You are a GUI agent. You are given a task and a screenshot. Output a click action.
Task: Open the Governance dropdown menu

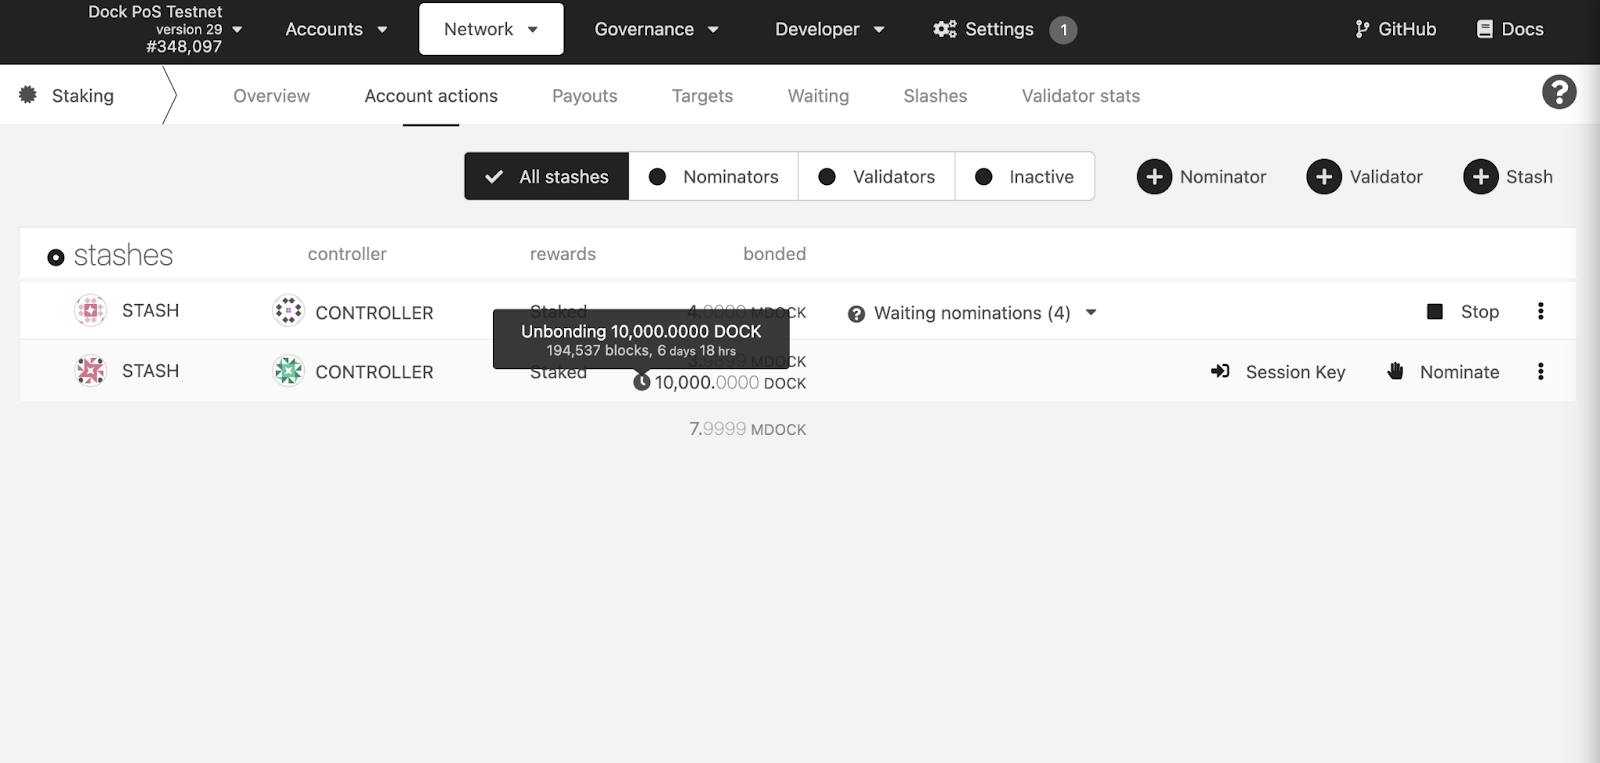click(656, 29)
